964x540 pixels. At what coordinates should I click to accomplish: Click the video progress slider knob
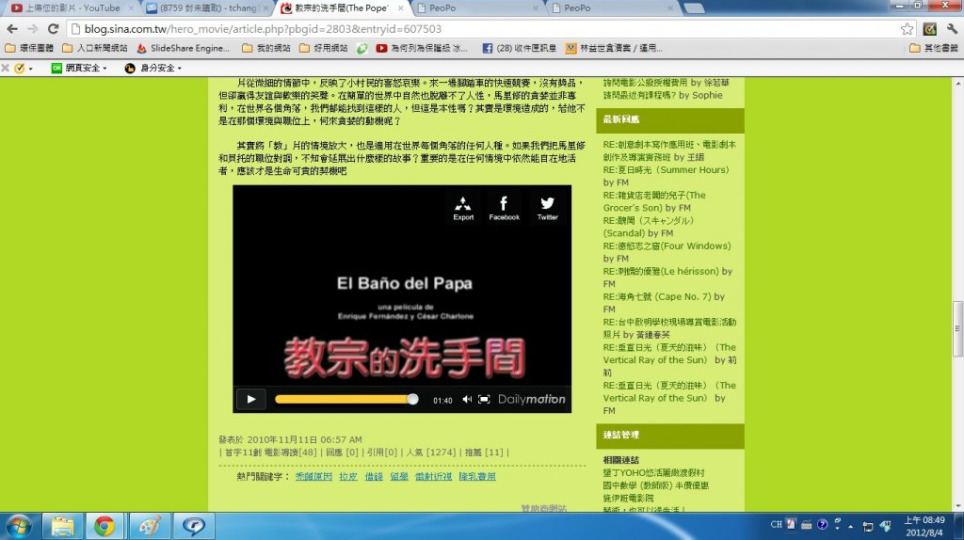(x=413, y=399)
